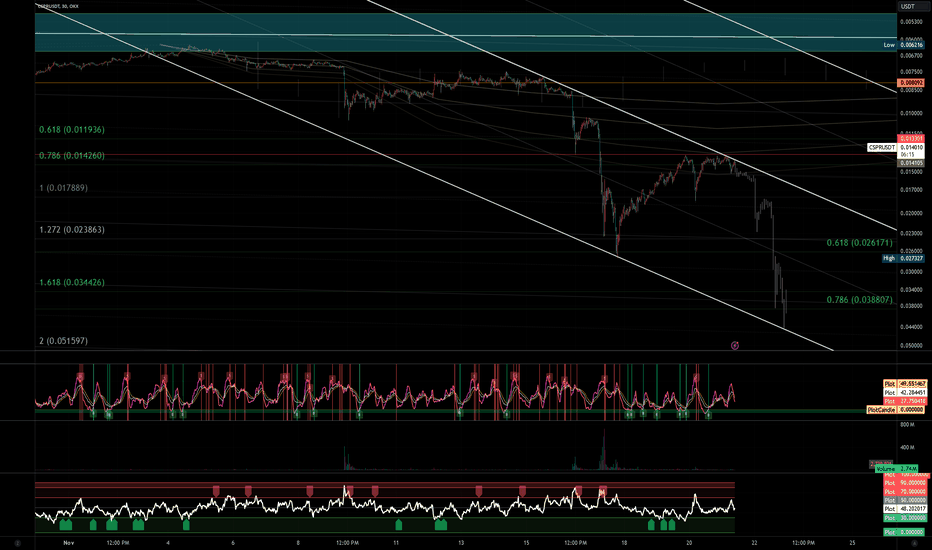Viewport: 932px width, 550px height.
Task: Click the Plot 30.000000 level label
Action: [904, 518]
